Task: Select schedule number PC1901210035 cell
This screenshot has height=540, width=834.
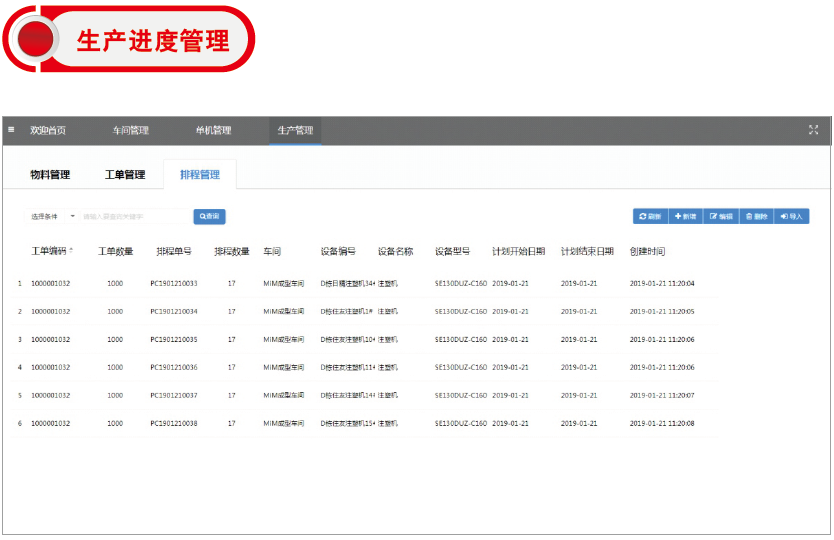Action: click(174, 339)
